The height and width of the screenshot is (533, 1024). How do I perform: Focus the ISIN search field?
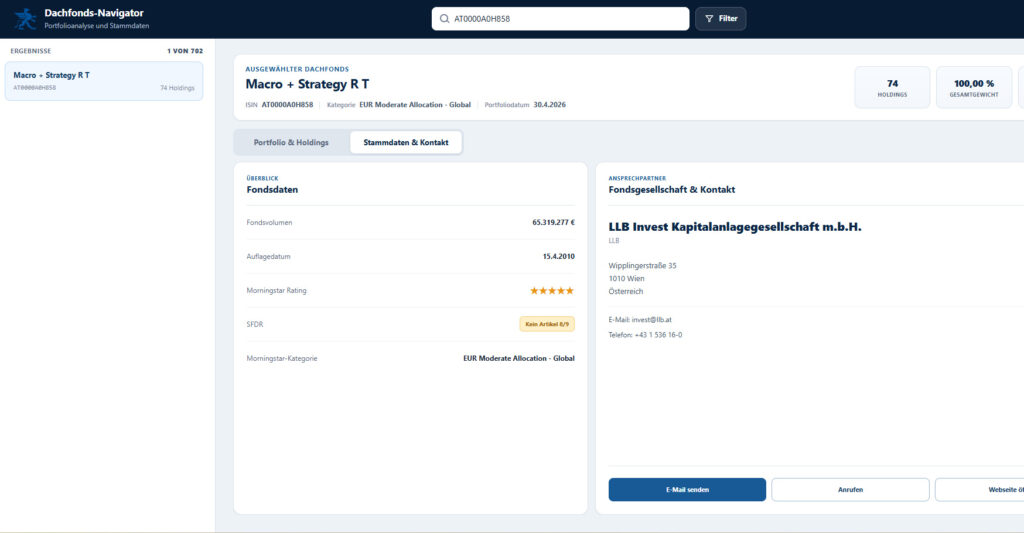point(560,19)
